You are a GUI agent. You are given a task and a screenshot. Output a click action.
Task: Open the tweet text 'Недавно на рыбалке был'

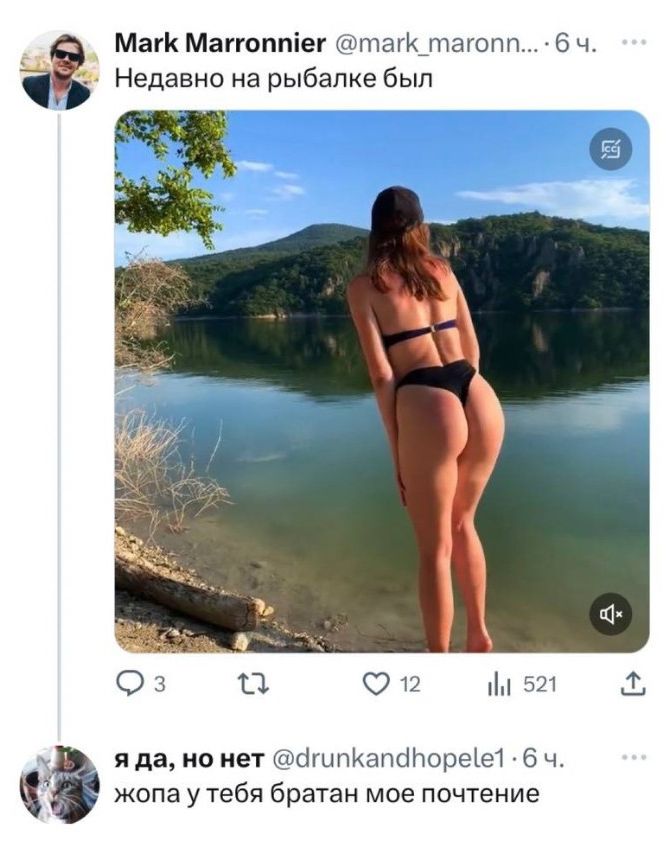point(274,79)
